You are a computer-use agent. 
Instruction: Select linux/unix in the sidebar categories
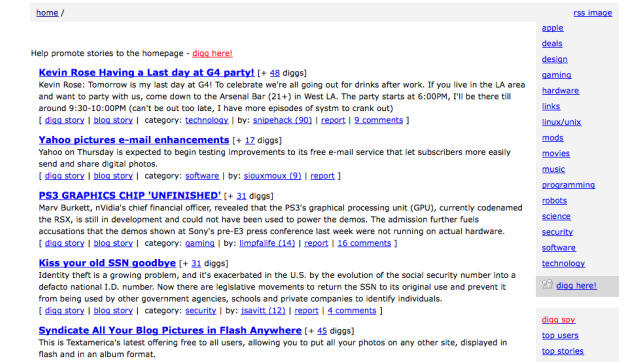[x=562, y=122]
